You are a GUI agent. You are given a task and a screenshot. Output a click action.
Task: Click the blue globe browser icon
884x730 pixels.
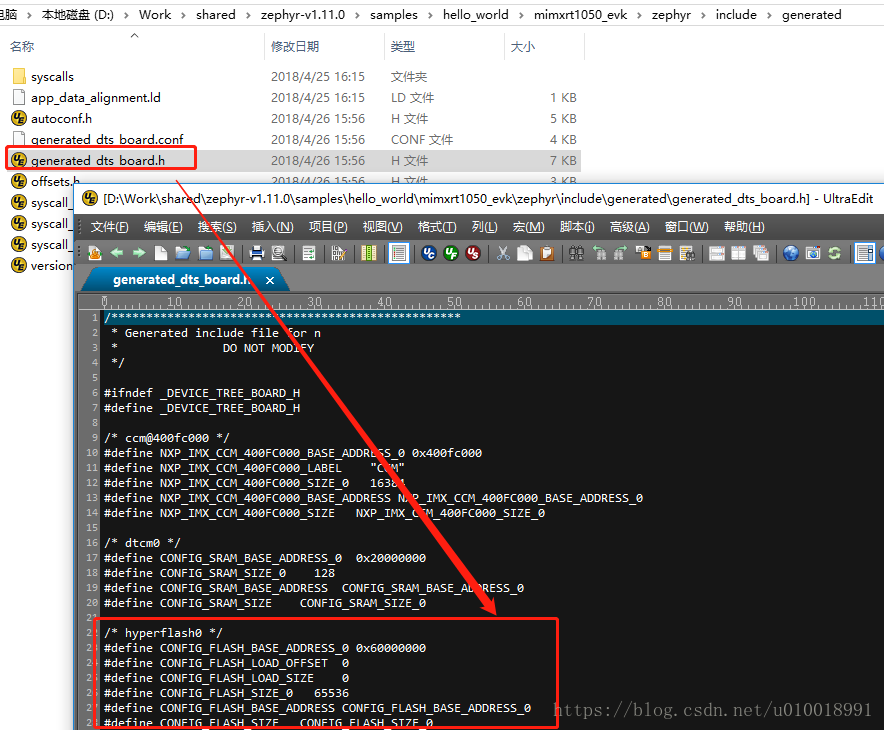791,253
